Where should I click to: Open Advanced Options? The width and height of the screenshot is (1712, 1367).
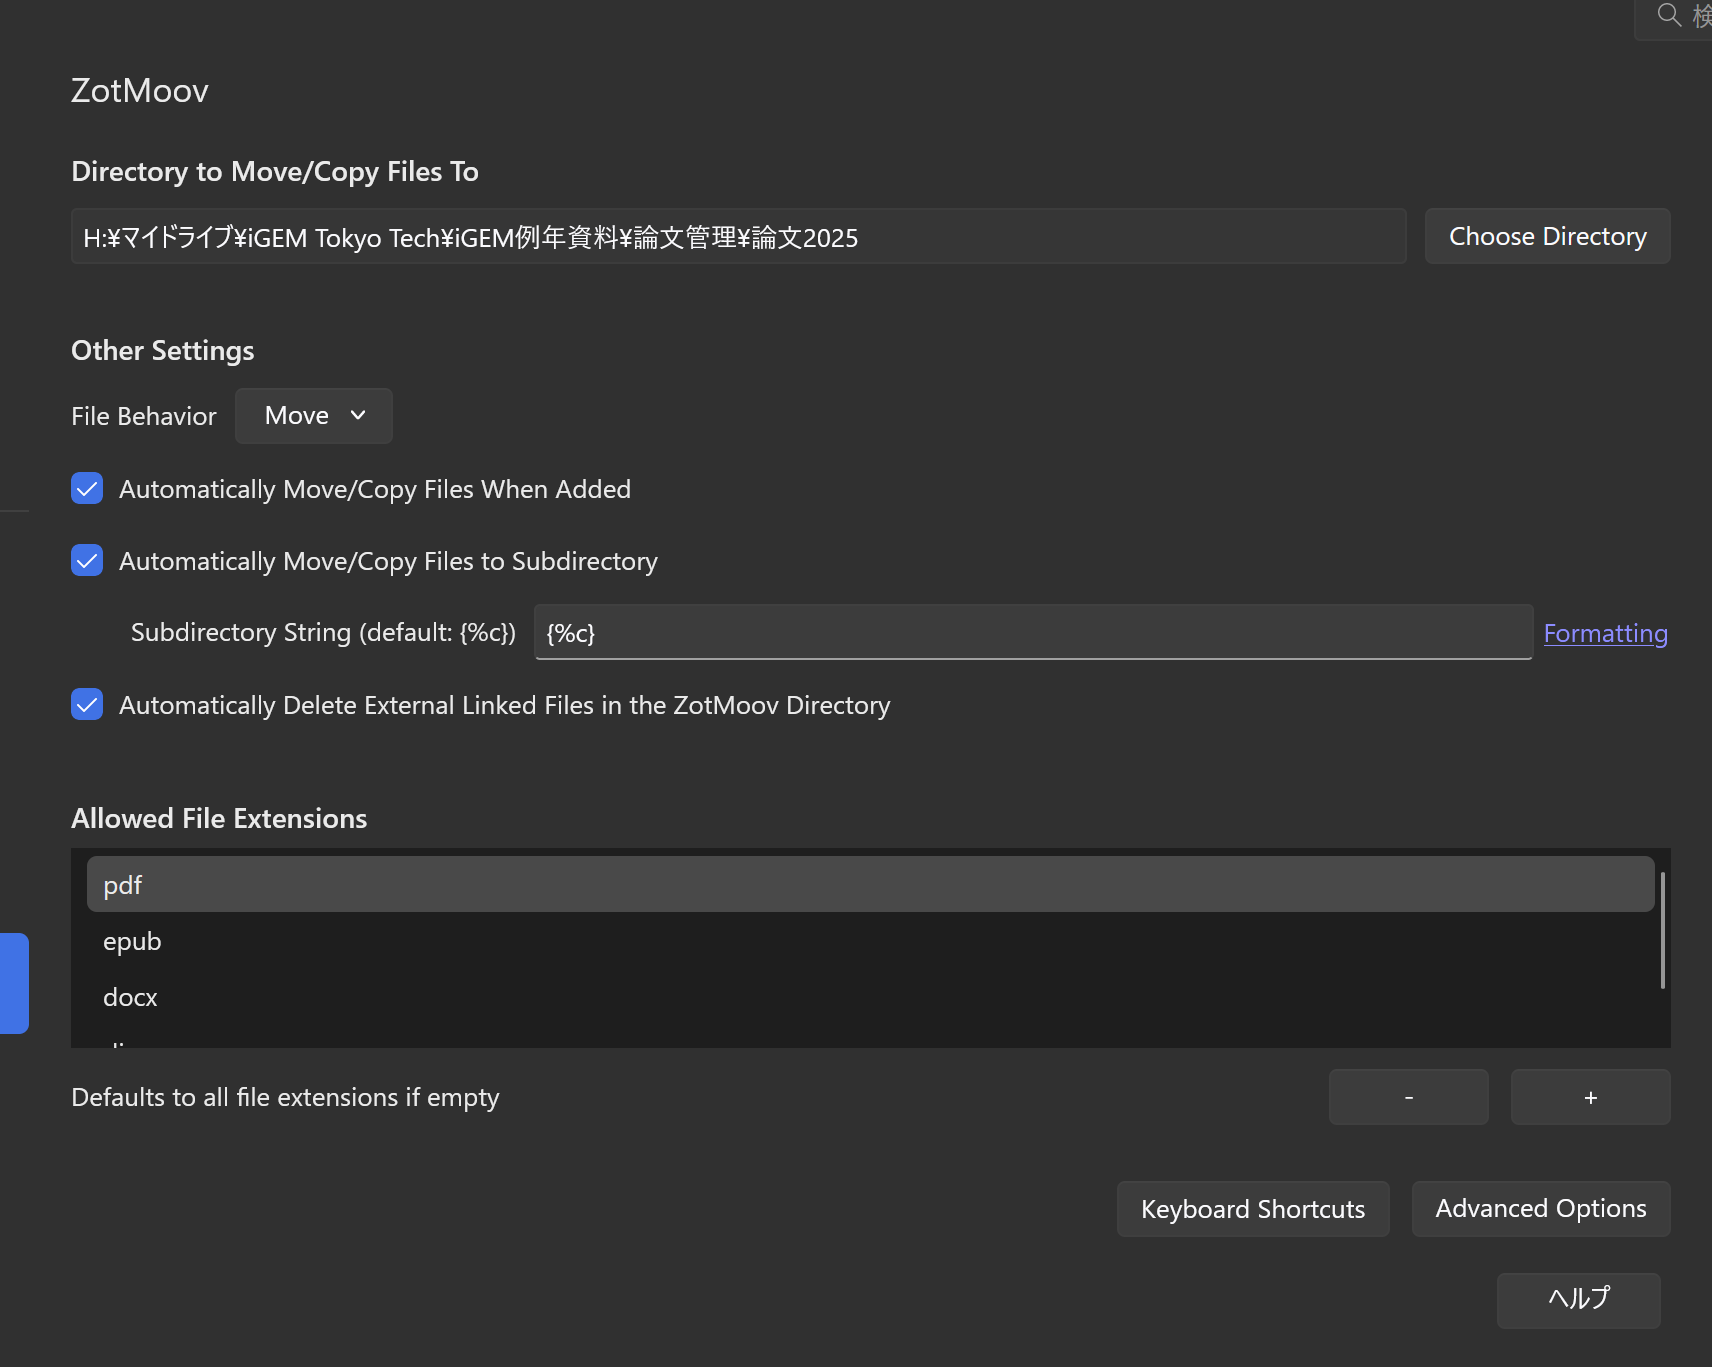pyautogui.click(x=1540, y=1209)
